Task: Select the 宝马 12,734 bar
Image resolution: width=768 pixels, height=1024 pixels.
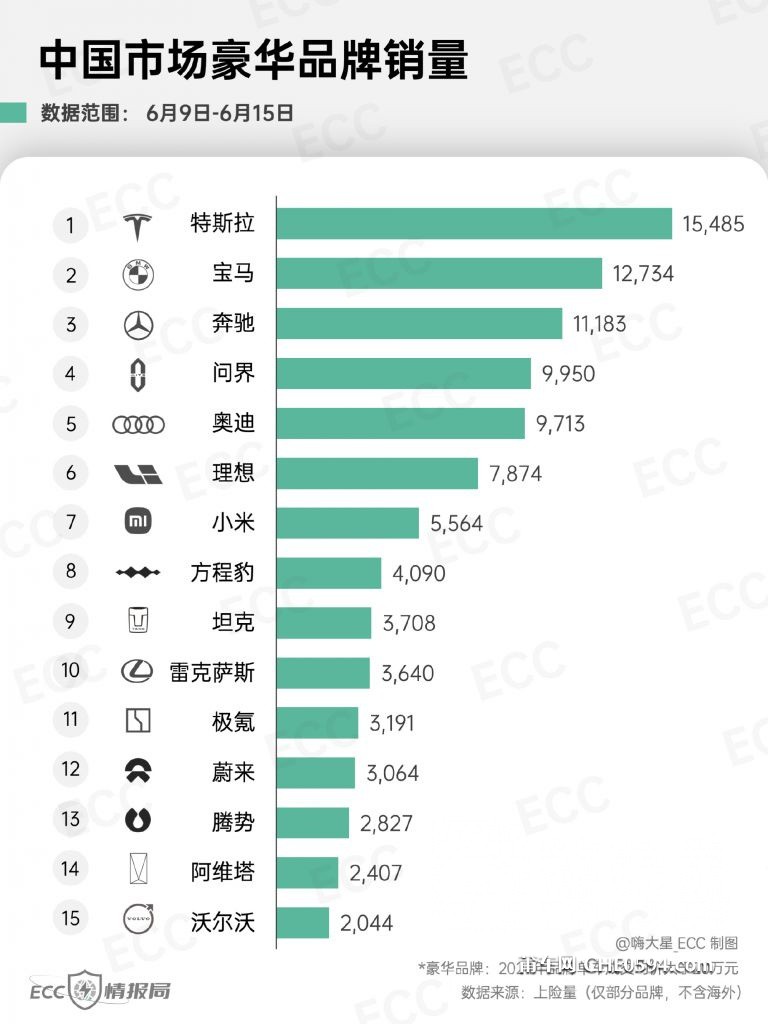Action: (x=439, y=273)
